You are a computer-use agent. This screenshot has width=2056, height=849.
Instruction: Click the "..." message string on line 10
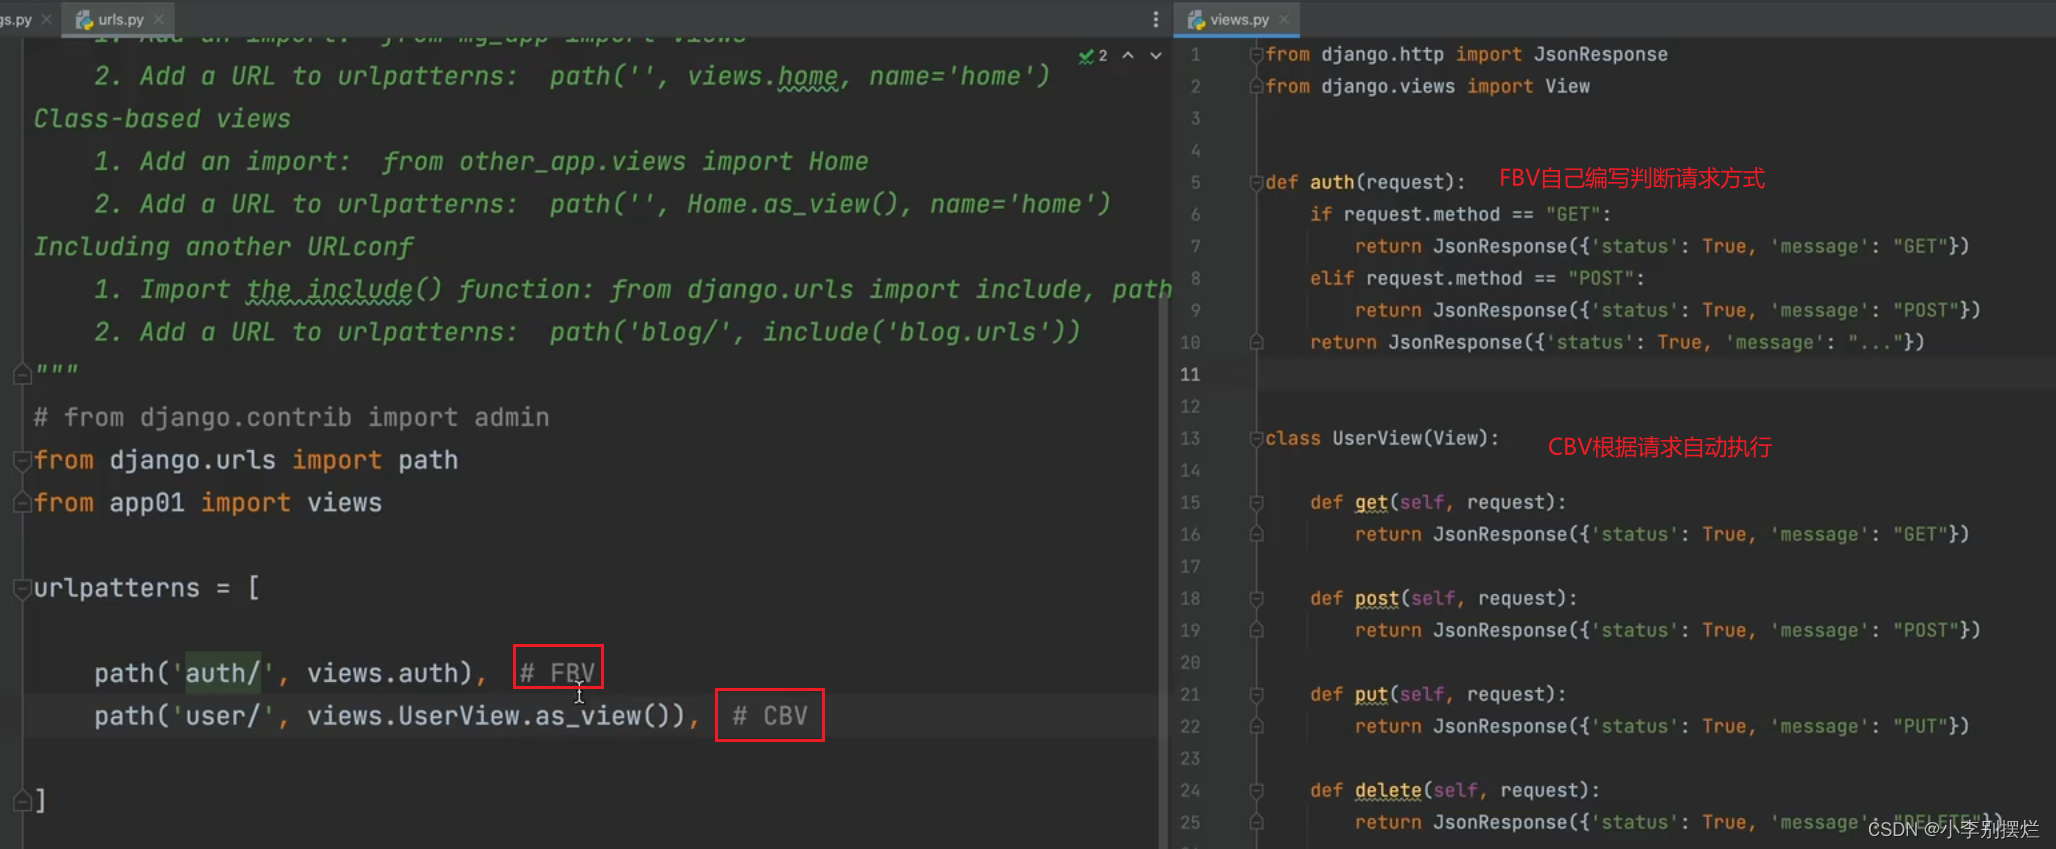1876,343
